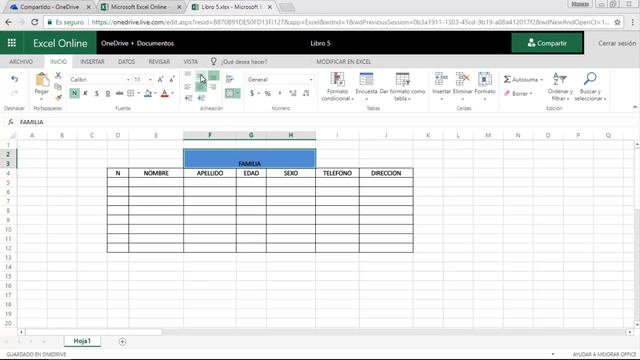
Task: Open Encuesta survey menu
Action: pos(366,87)
